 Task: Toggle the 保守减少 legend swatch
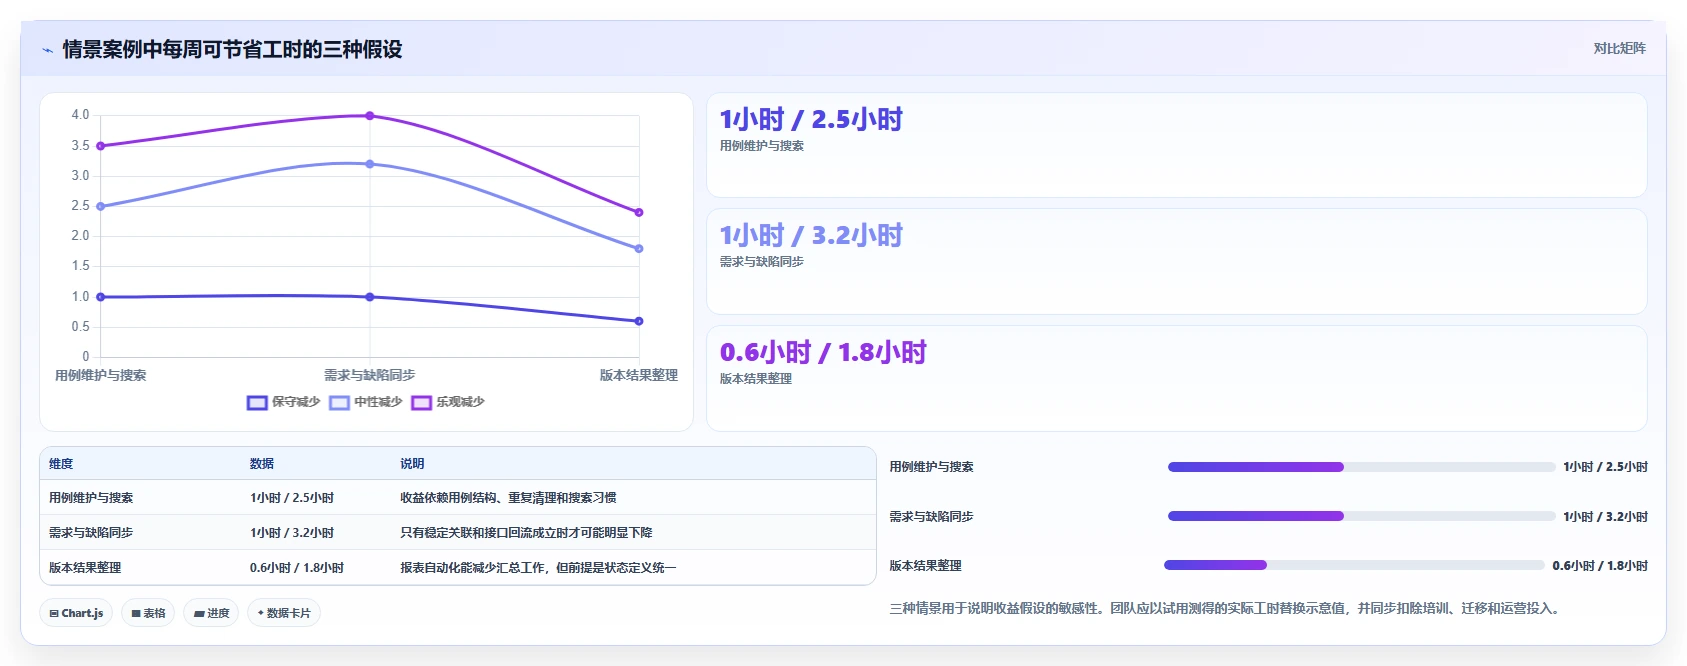click(x=257, y=402)
